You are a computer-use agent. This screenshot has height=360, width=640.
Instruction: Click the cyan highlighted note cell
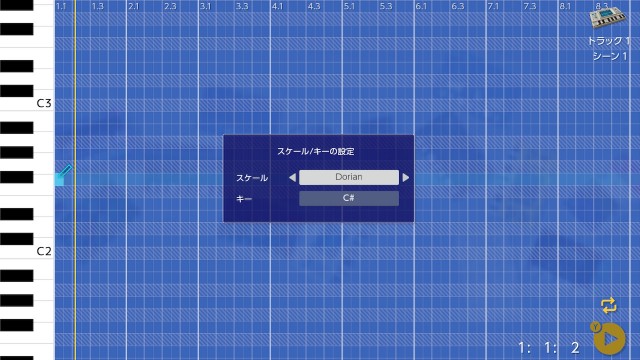coord(59,180)
